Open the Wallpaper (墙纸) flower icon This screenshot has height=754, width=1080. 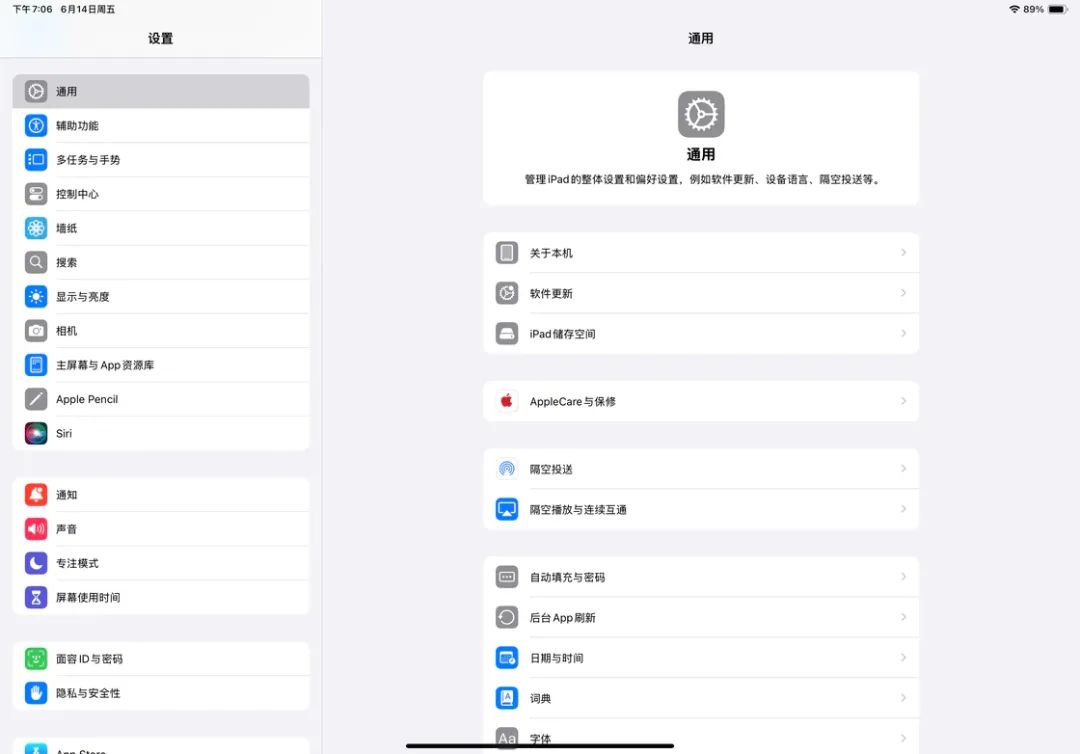[36, 228]
